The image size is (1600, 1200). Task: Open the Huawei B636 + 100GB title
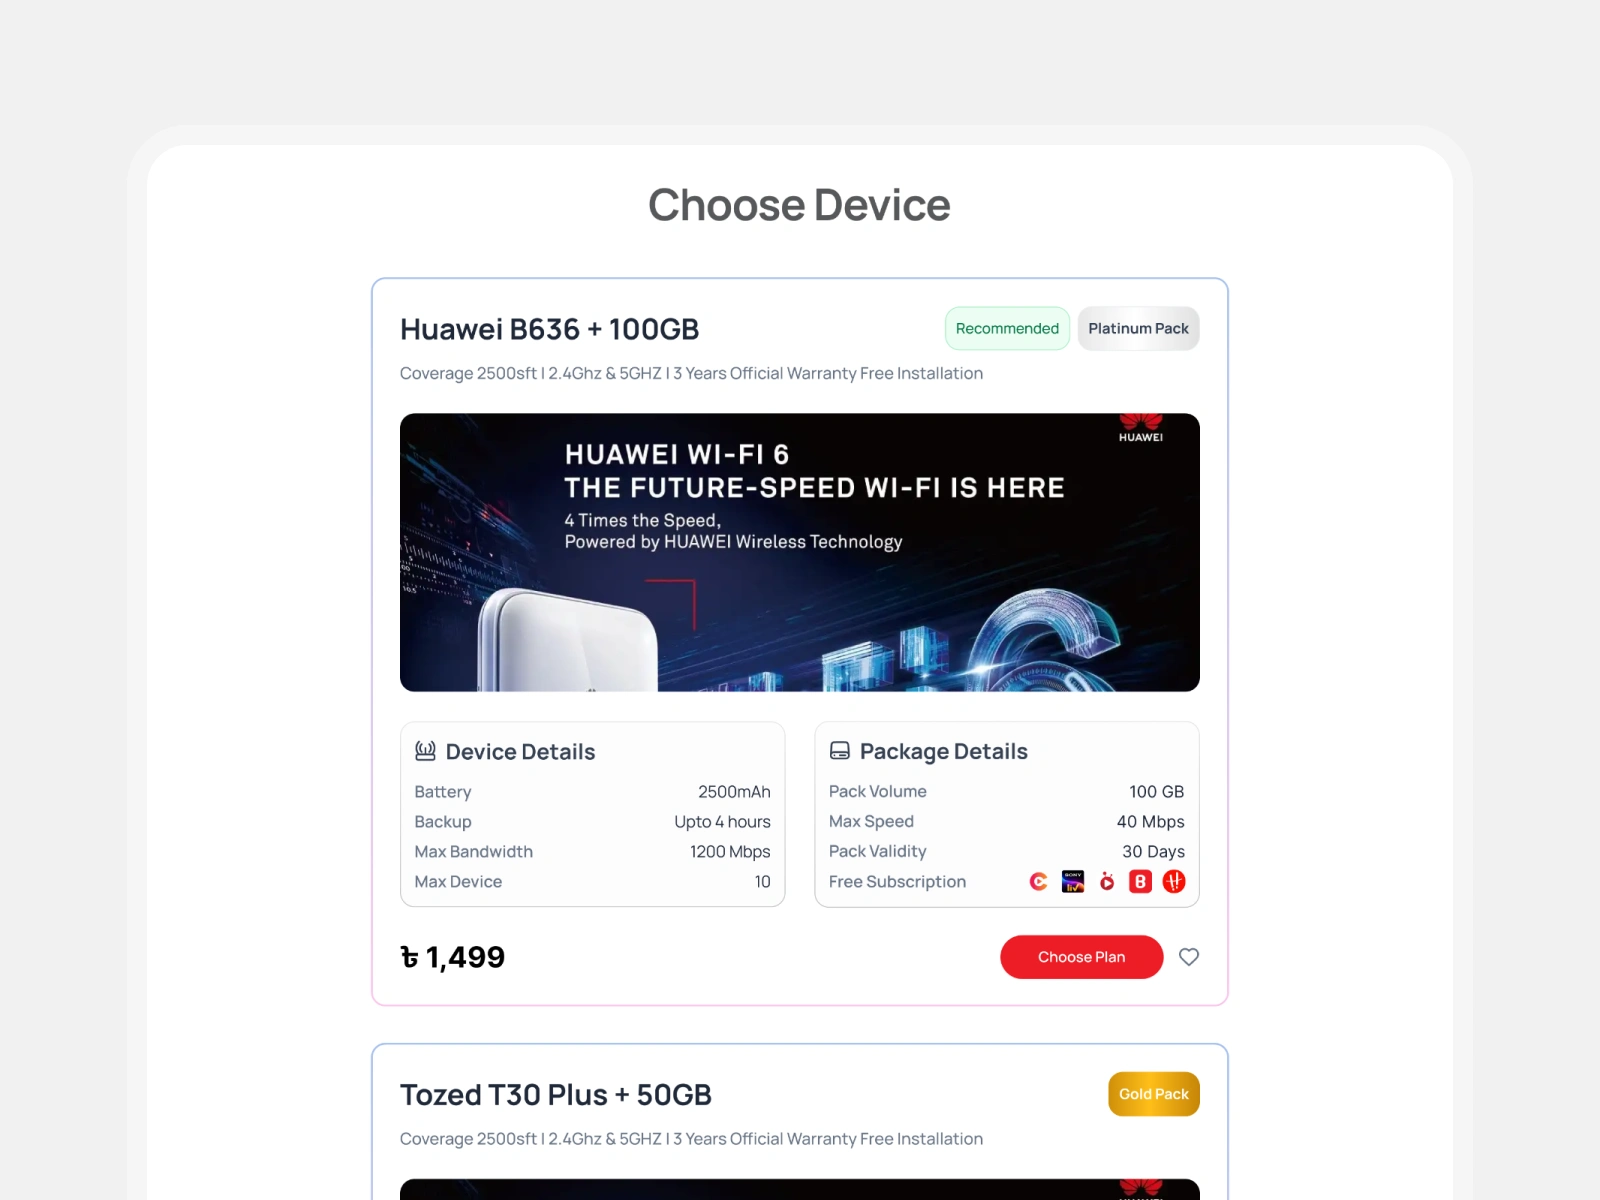[x=549, y=329]
